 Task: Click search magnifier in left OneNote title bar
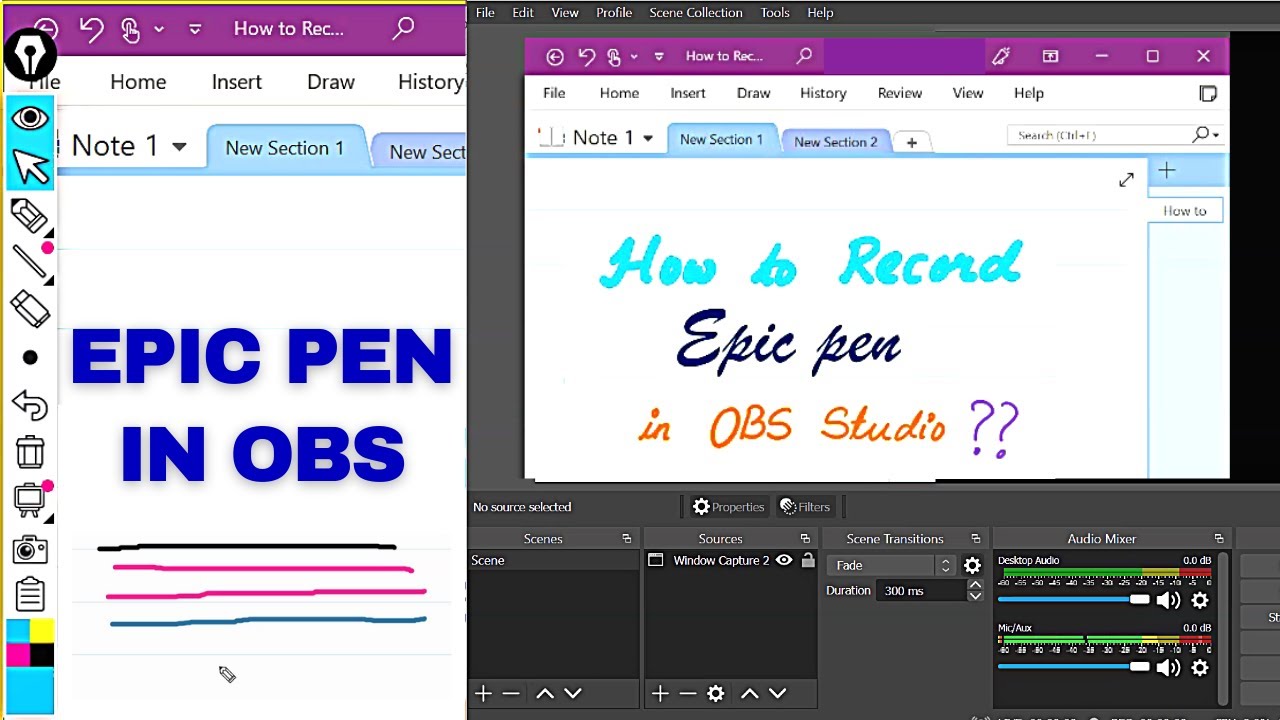[x=403, y=28]
